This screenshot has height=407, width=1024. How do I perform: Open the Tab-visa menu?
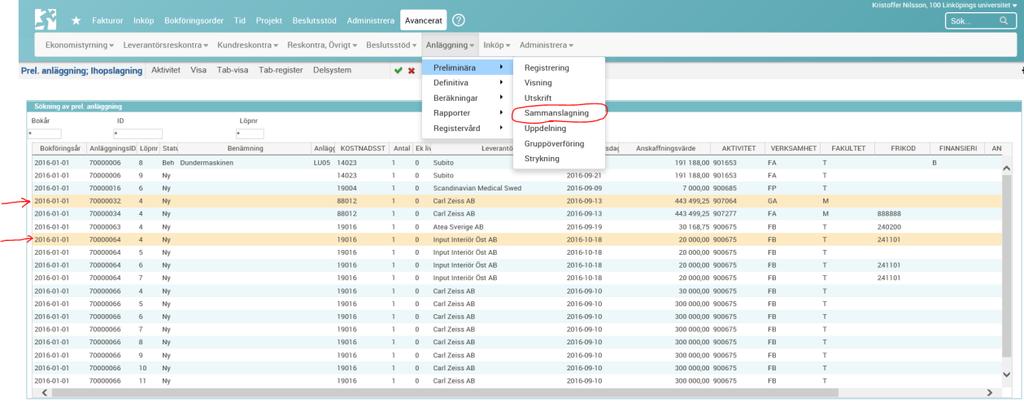(232, 70)
